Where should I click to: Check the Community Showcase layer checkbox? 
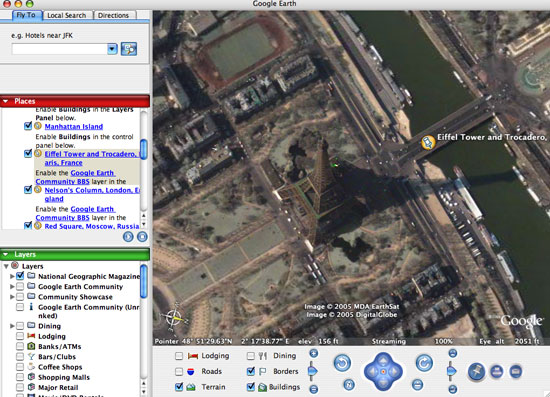click(20, 297)
